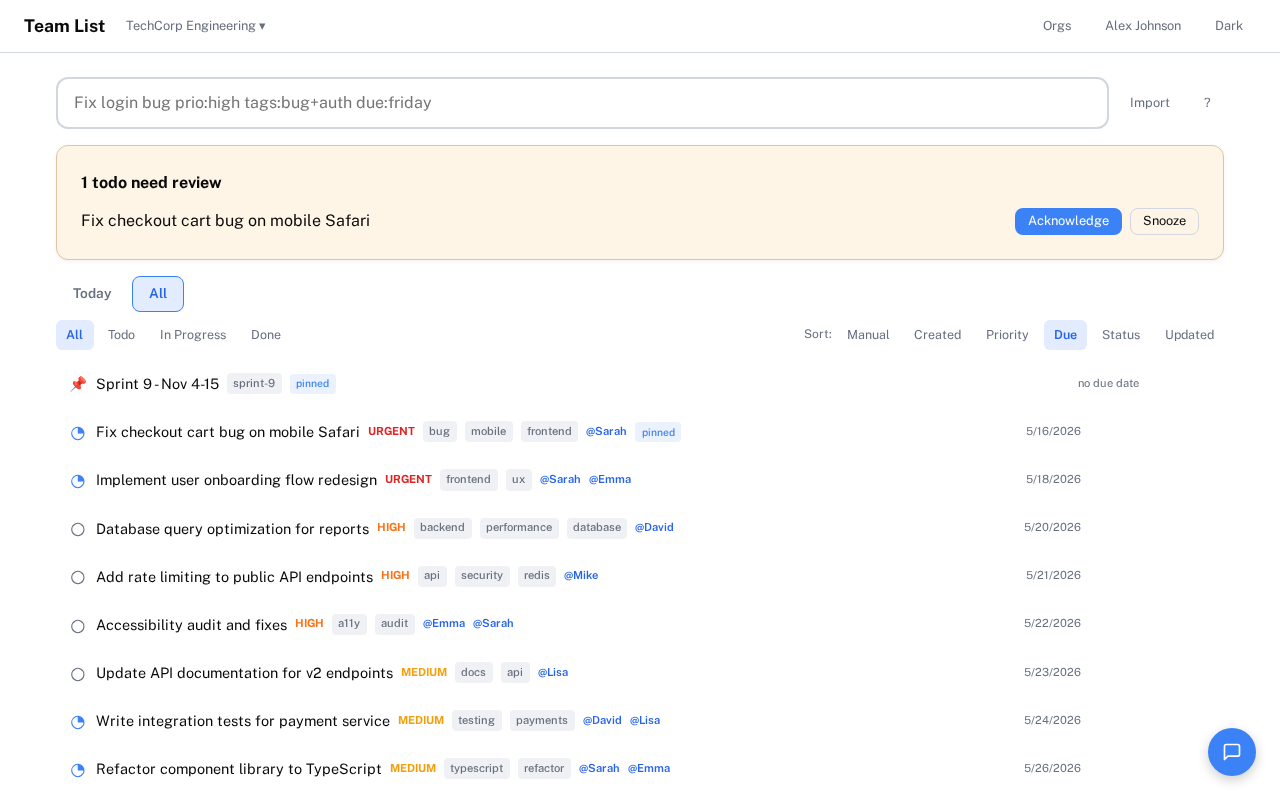Click the @David assignee on database row

click(x=654, y=528)
